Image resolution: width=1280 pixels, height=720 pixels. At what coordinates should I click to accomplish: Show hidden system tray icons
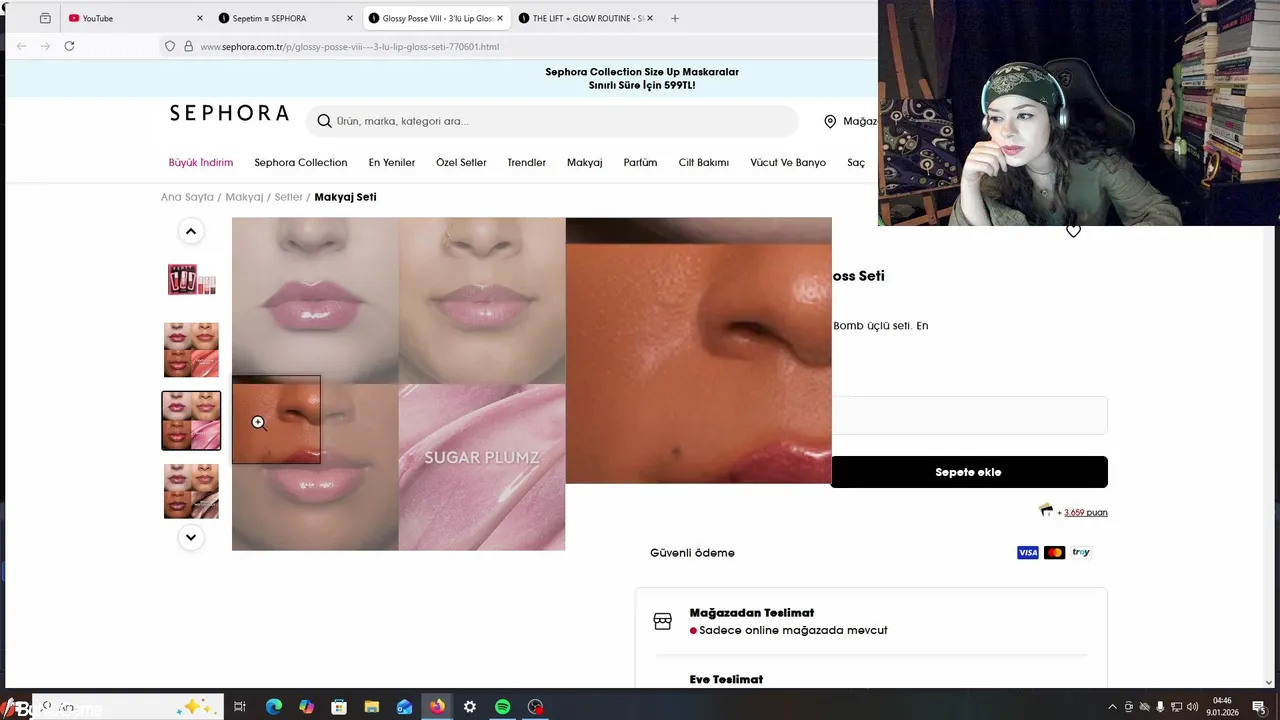tap(1113, 707)
